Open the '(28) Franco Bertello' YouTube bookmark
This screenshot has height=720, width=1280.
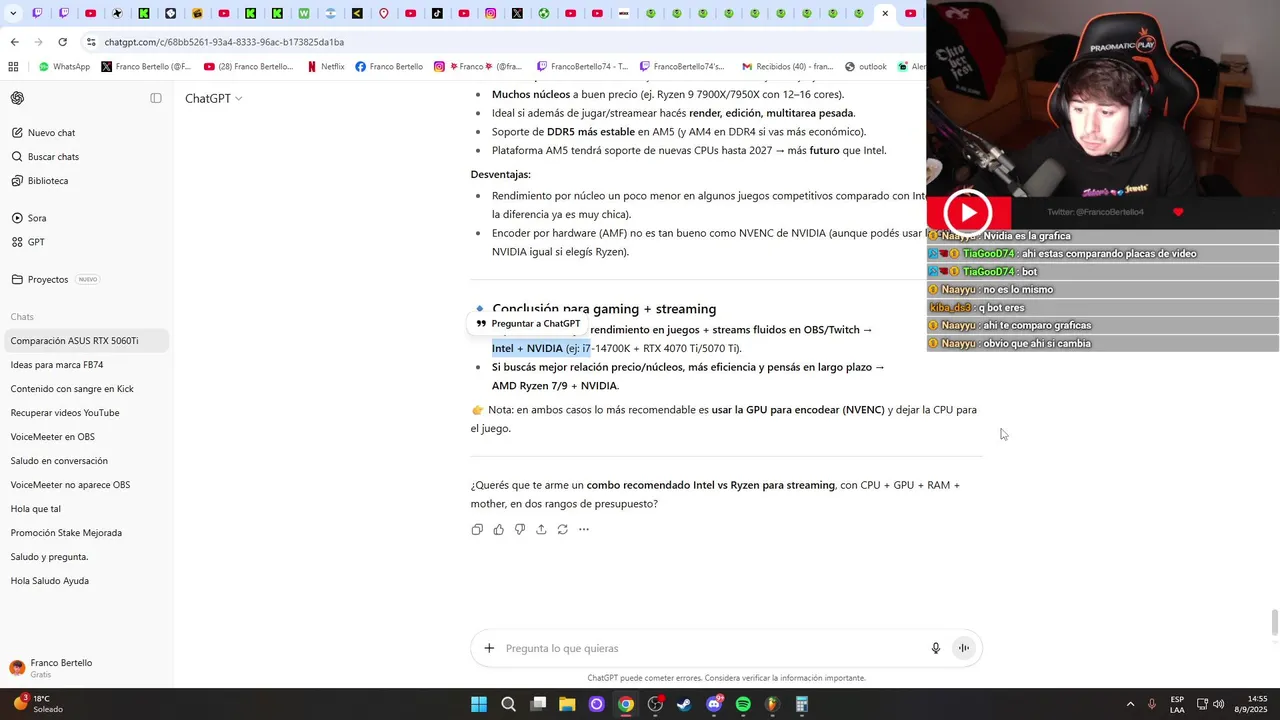click(x=249, y=67)
